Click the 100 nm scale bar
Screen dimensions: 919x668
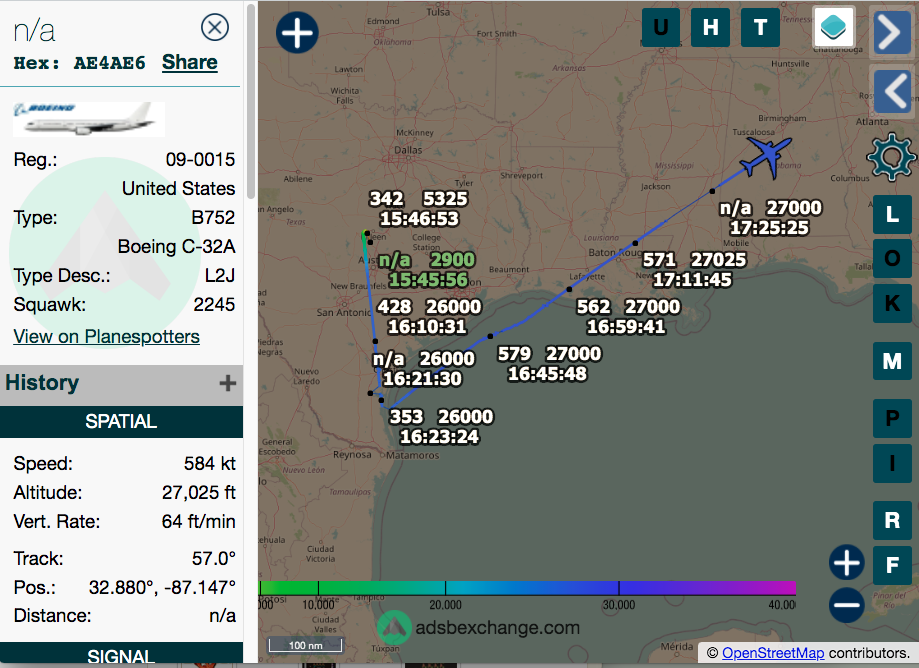[x=305, y=645]
